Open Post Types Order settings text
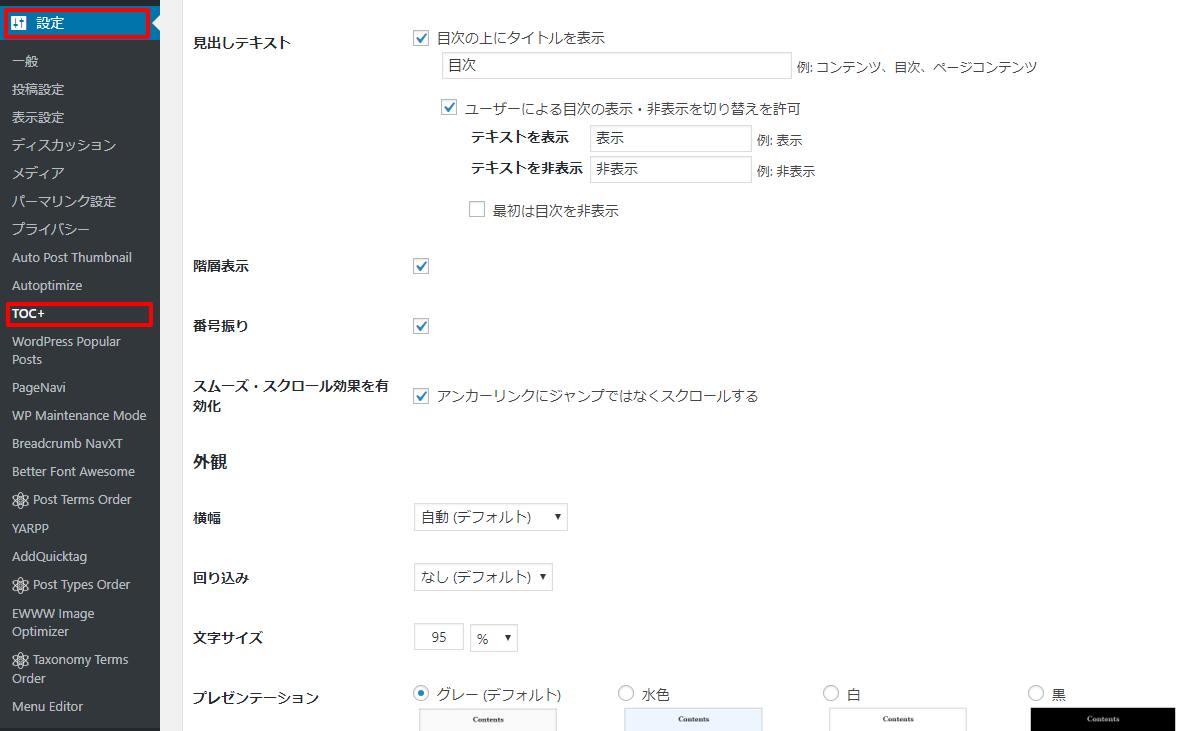This screenshot has height=731, width=1197. (82, 584)
